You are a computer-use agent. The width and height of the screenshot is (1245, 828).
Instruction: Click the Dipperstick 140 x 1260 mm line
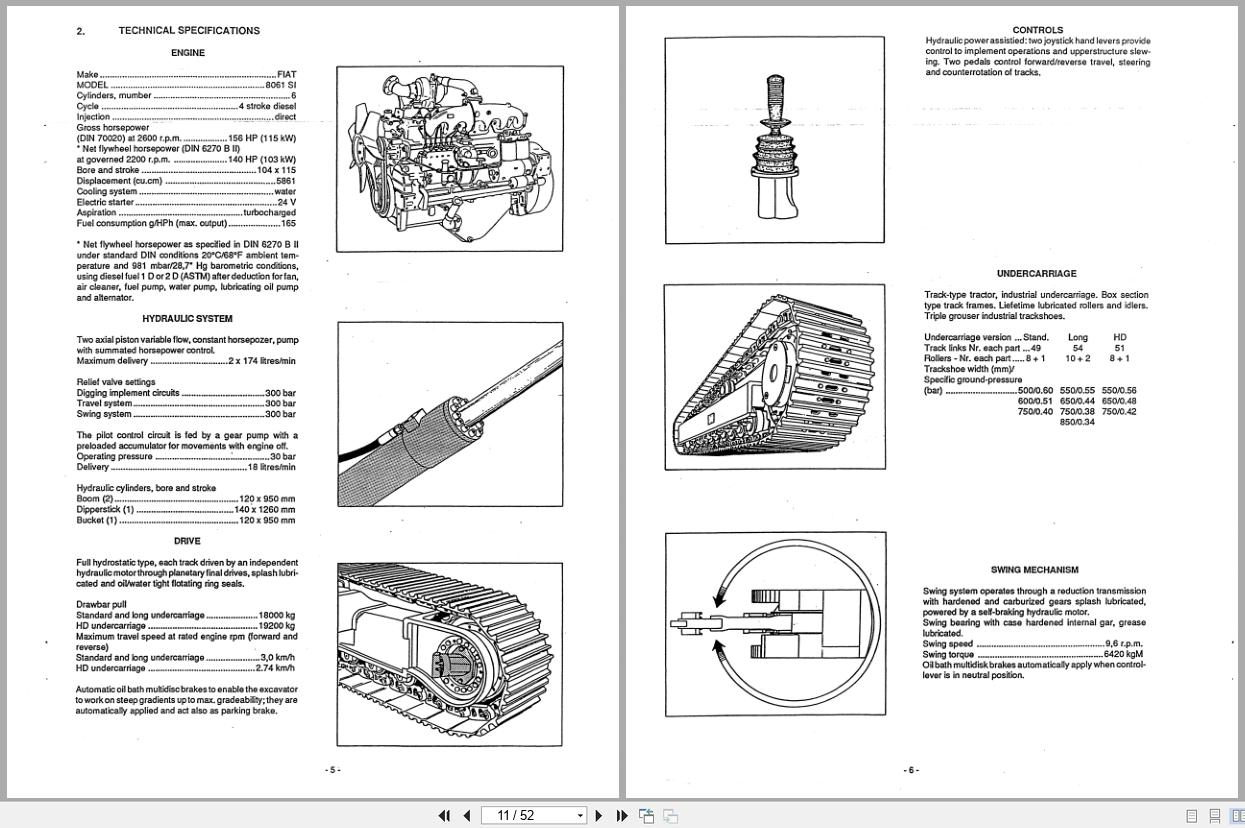pyautogui.click(x=186, y=510)
